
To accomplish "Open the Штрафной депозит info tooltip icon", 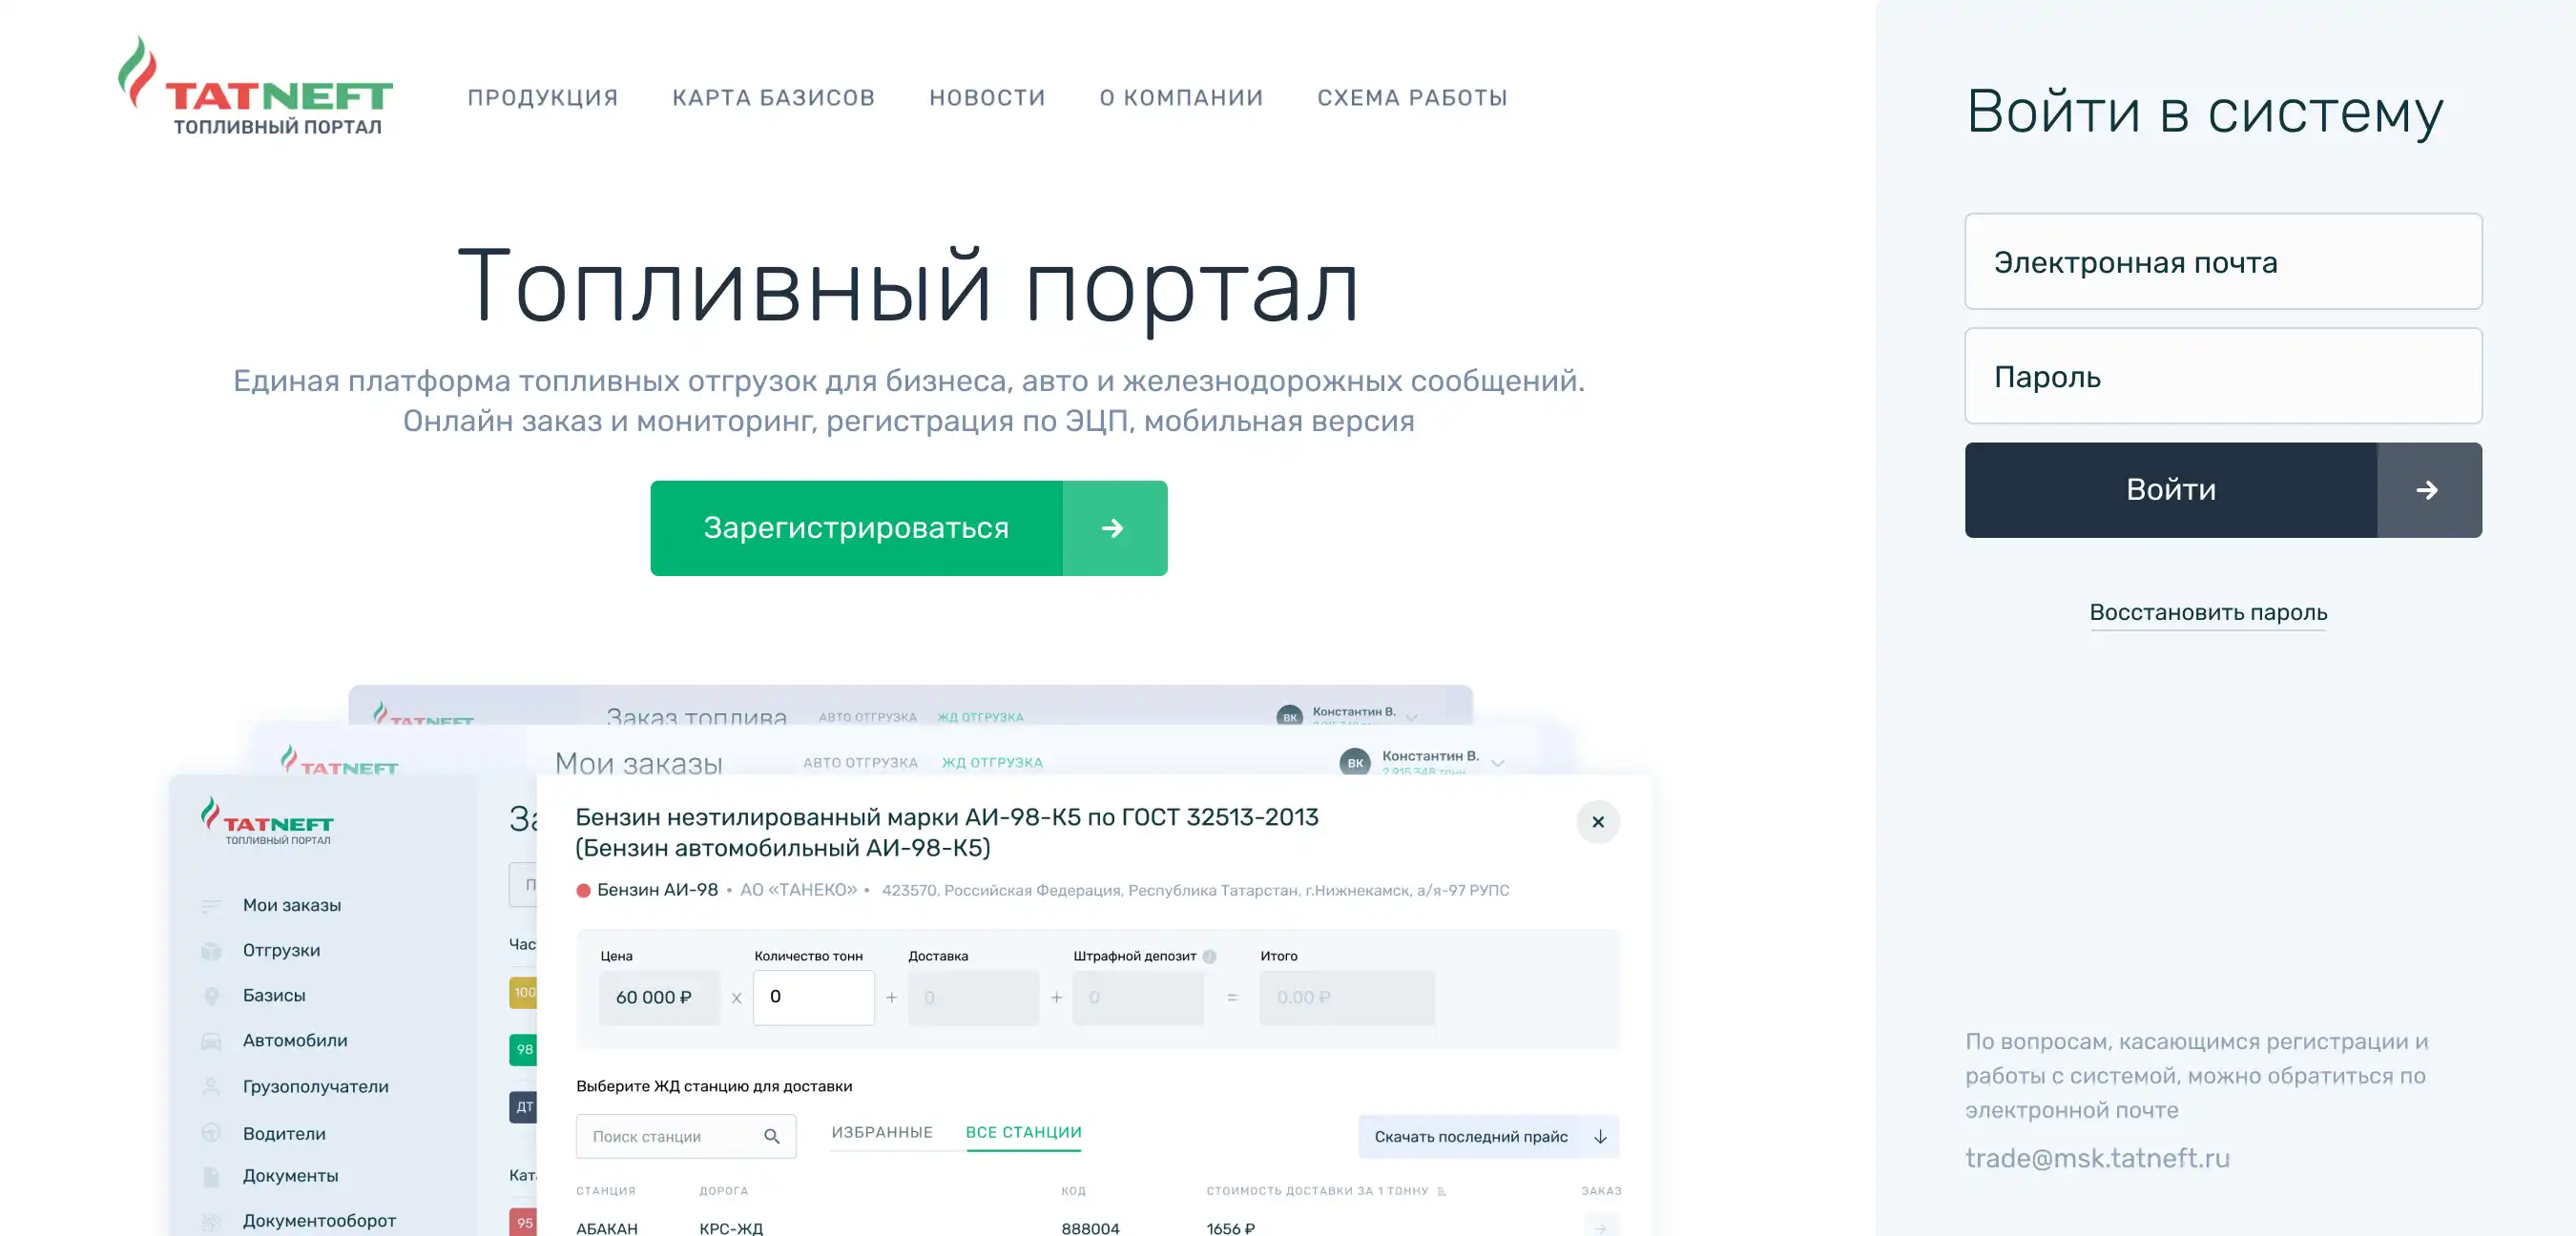I will click(x=1210, y=956).
